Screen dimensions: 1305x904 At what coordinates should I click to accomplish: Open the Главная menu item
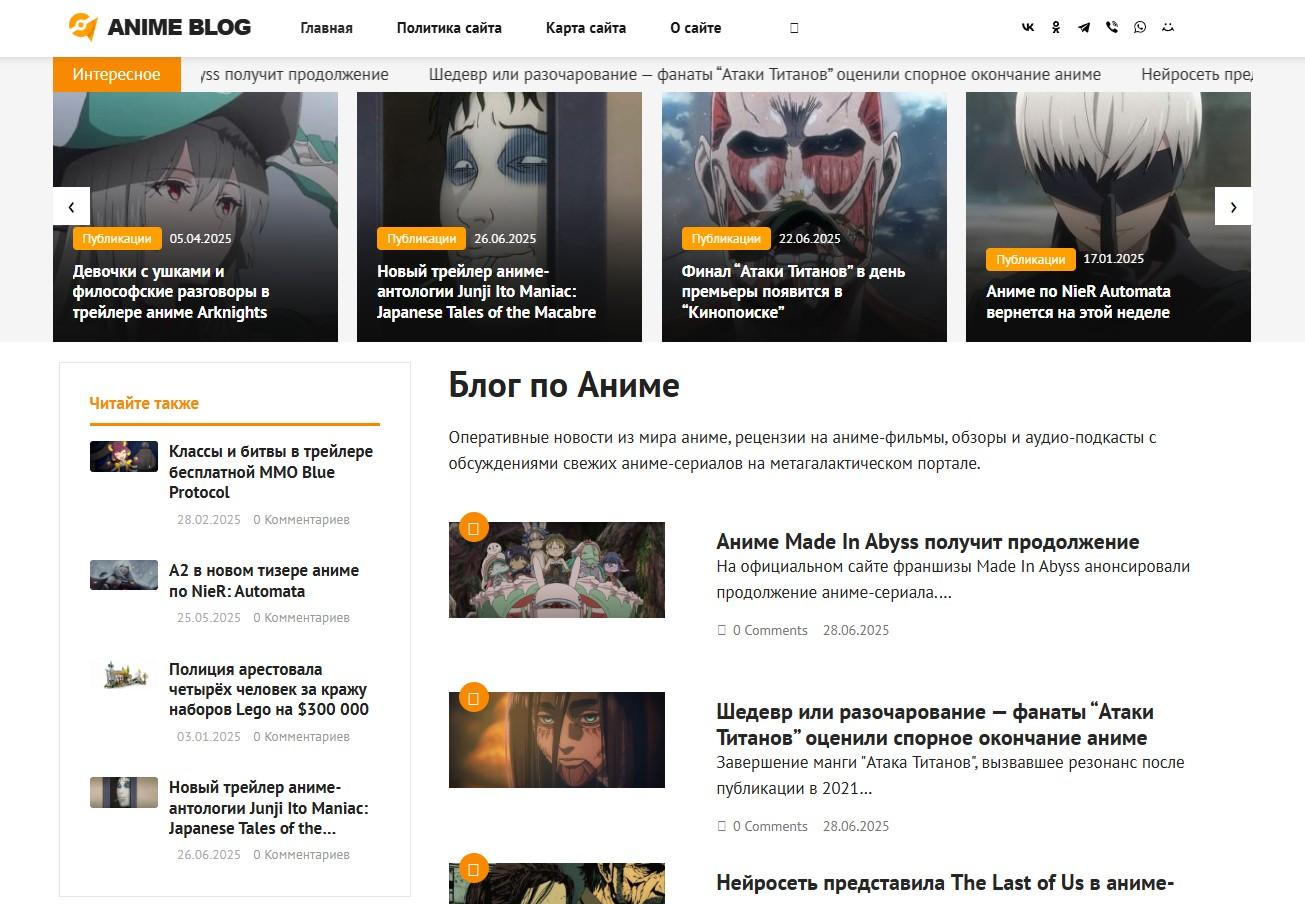[x=326, y=28]
